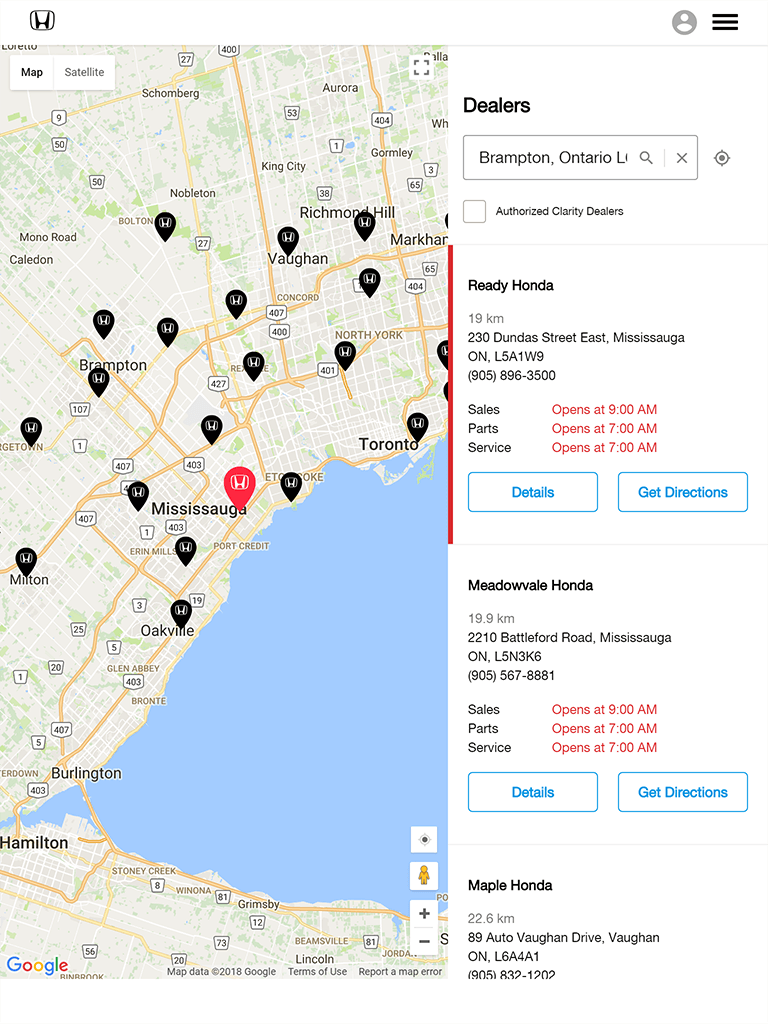768x1024 pixels.
Task: Click Ready Honda phone (905) 896-3500
Action: (x=512, y=376)
